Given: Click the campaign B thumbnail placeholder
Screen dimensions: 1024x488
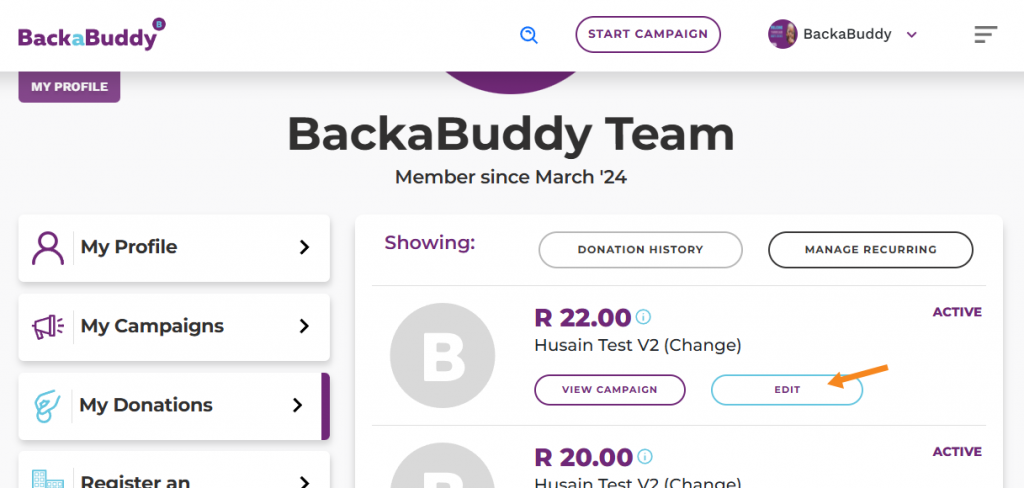Looking at the screenshot, I should (x=442, y=355).
